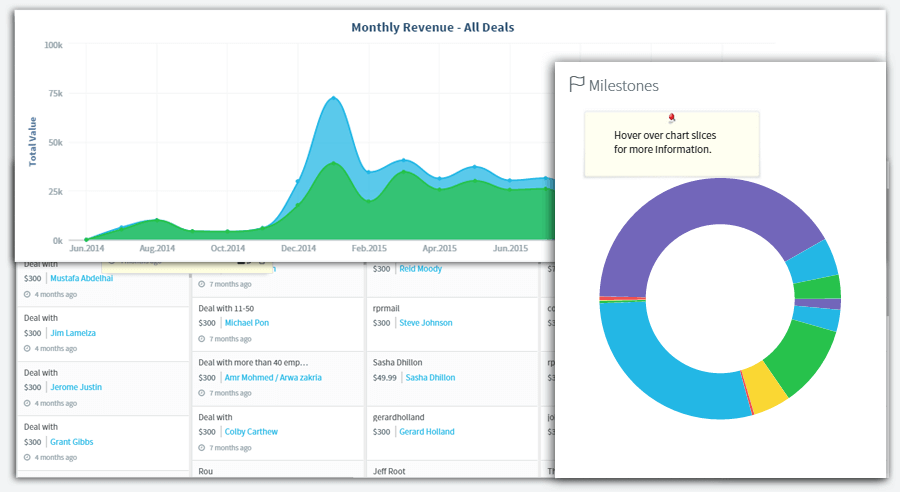
Task: Open Mustafa Abdelhai contact link
Action: click(x=81, y=279)
